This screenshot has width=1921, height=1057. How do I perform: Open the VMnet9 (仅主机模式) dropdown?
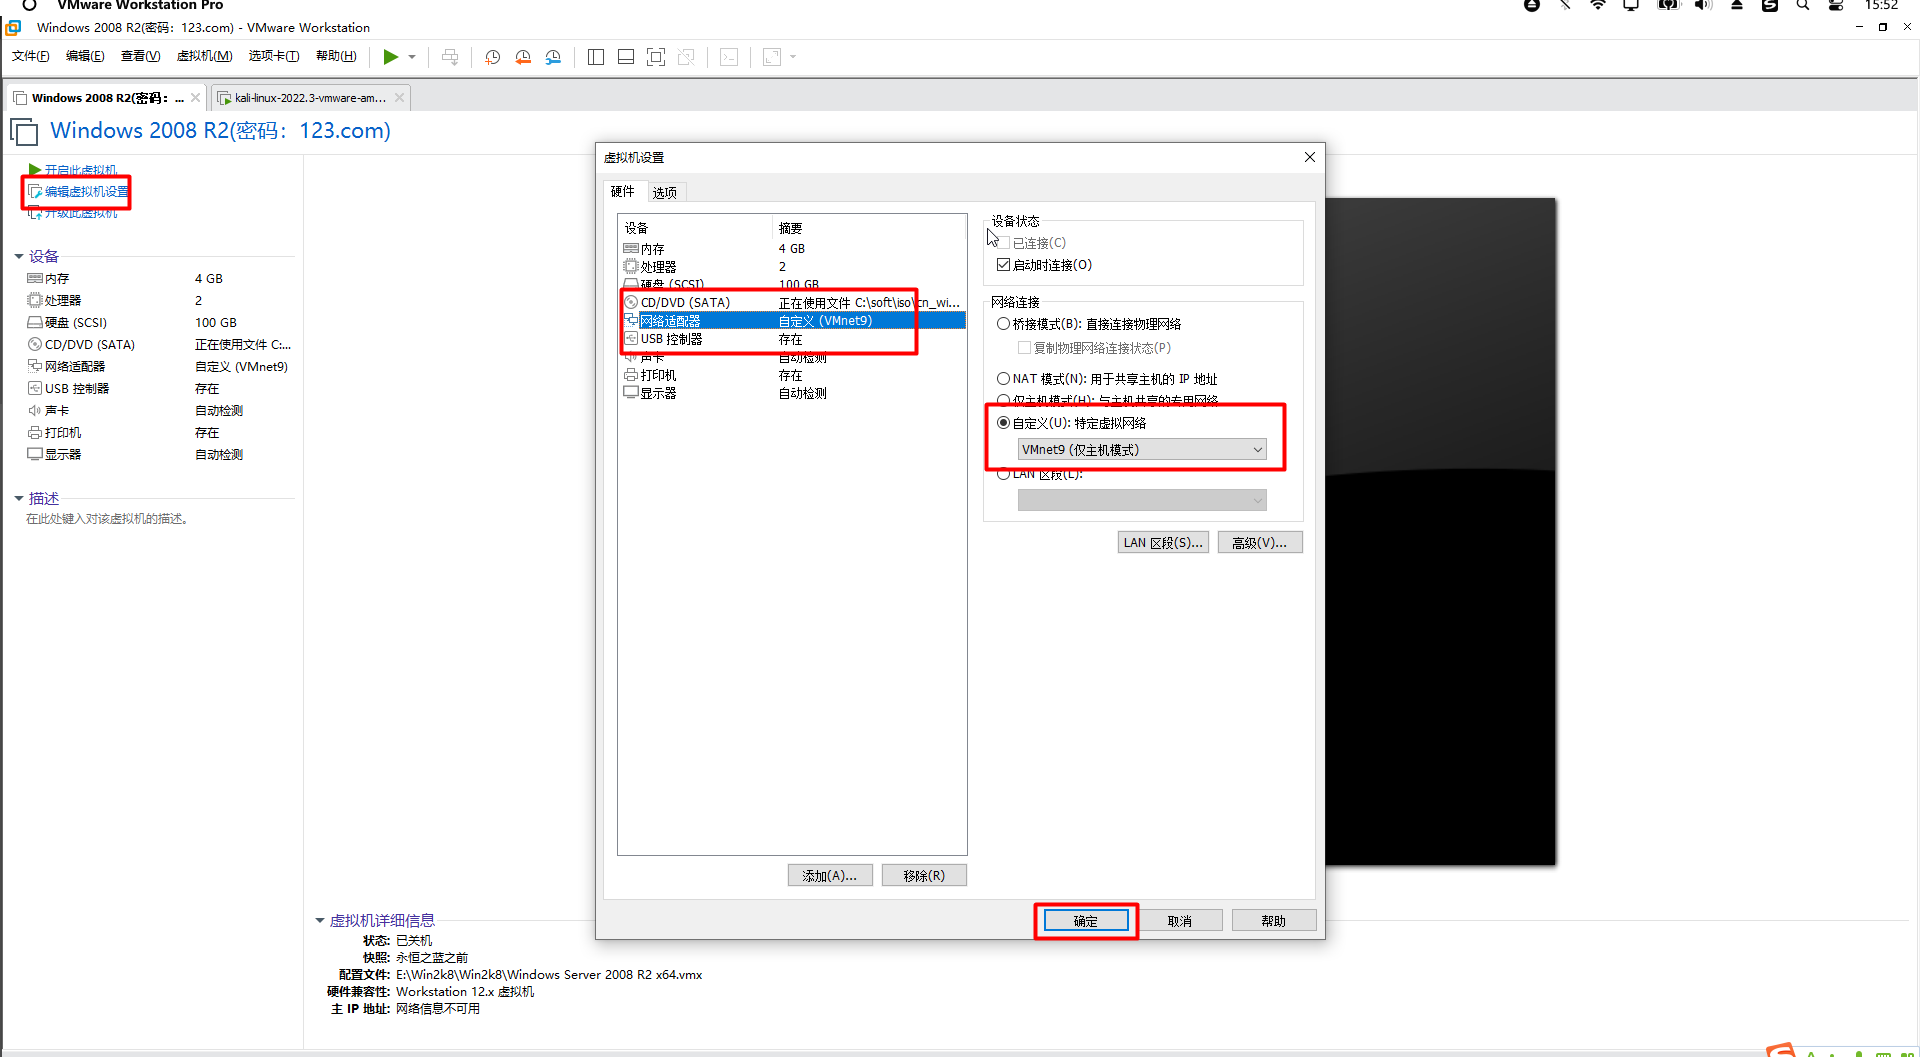point(1142,450)
